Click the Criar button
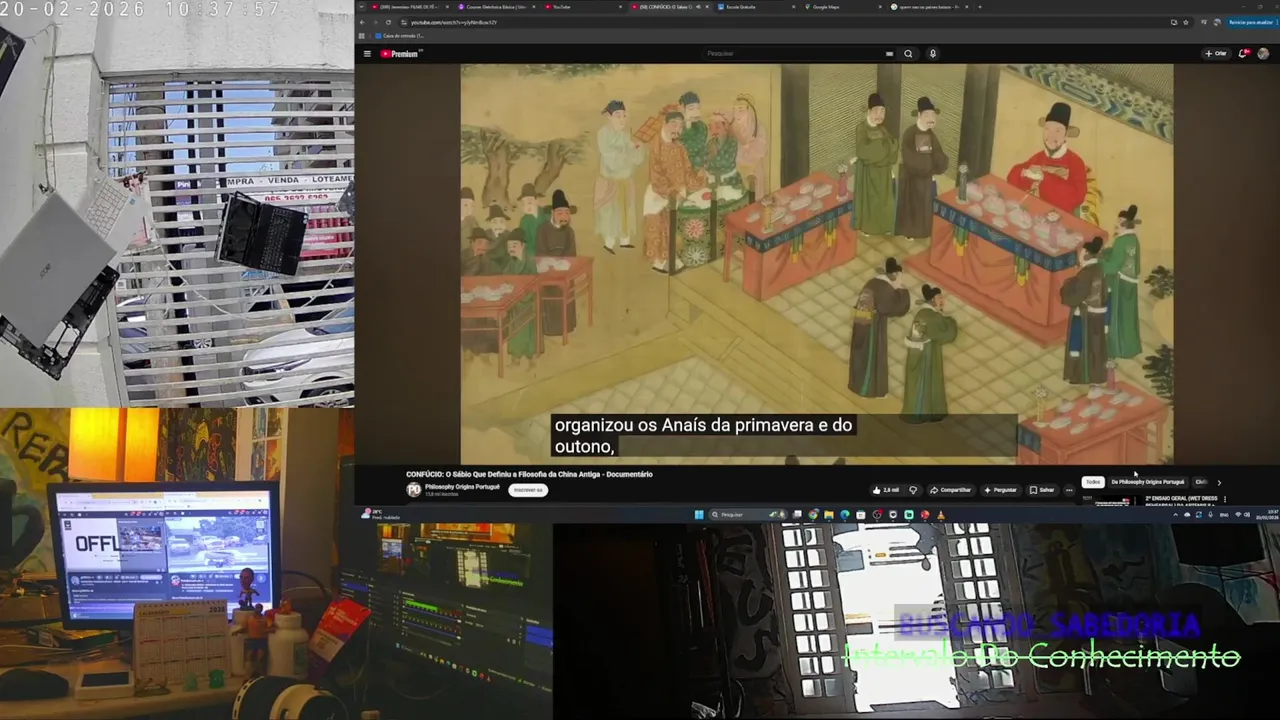The width and height of the screenshot is (1280, 720). (1216, 54)
